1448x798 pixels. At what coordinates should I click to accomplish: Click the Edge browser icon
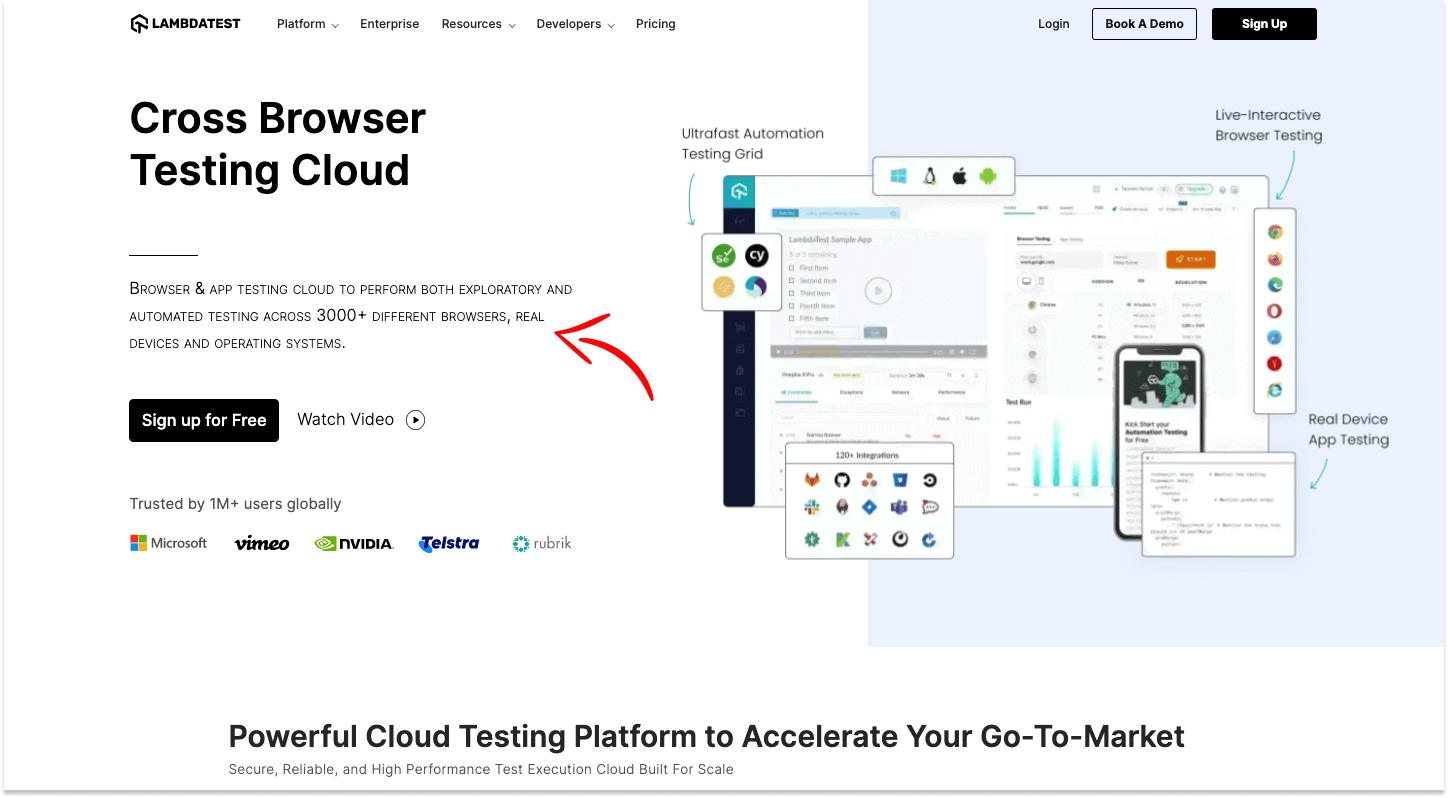(1275, 285)
